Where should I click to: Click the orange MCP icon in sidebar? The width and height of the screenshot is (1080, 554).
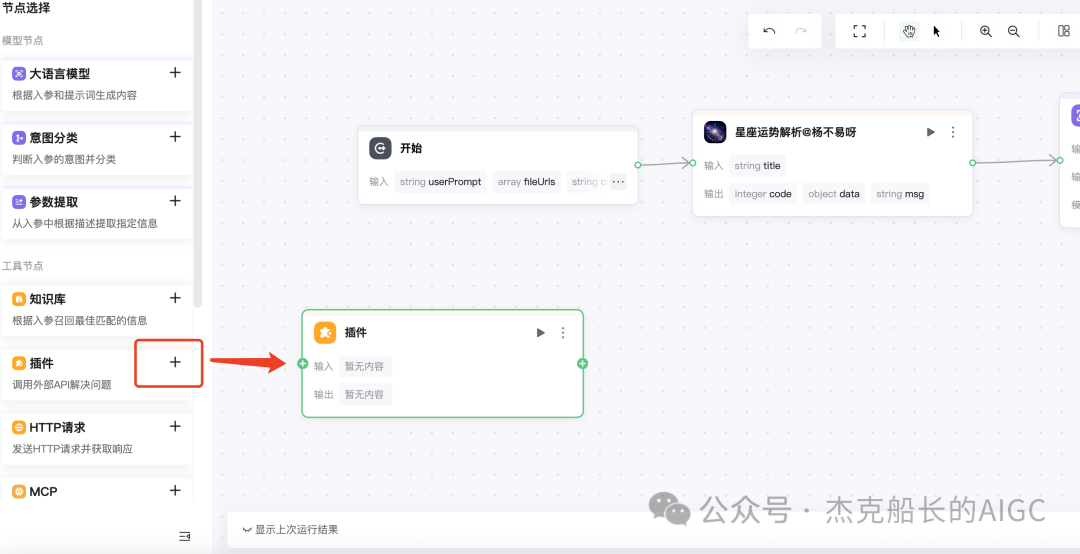click(x=19, y=491)
